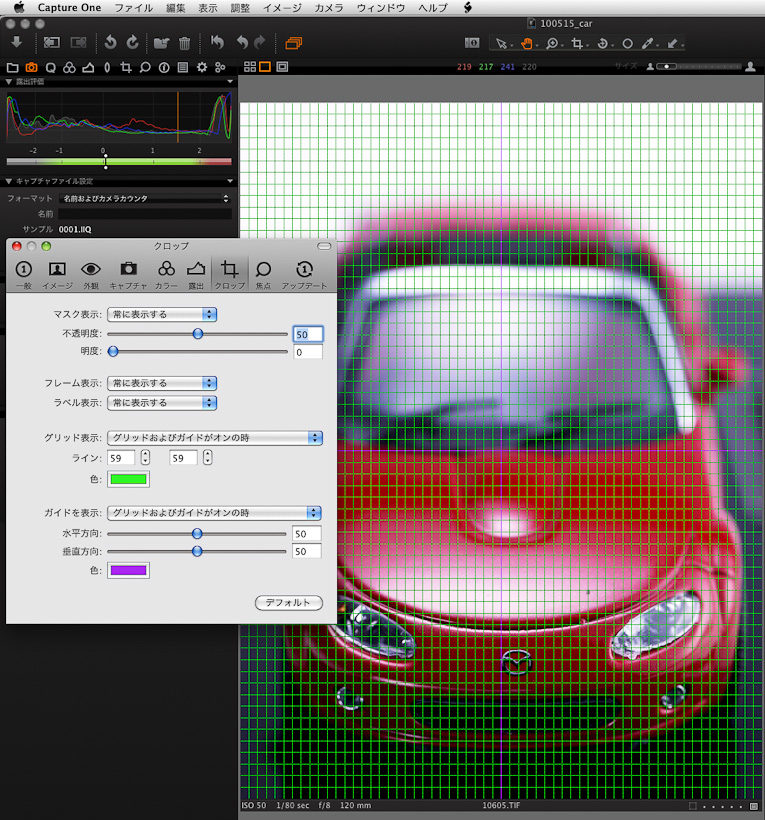765x820 pixels.
Task: Switch to the capture tool tab (orange camera)
Action: (x=31, y=67)
